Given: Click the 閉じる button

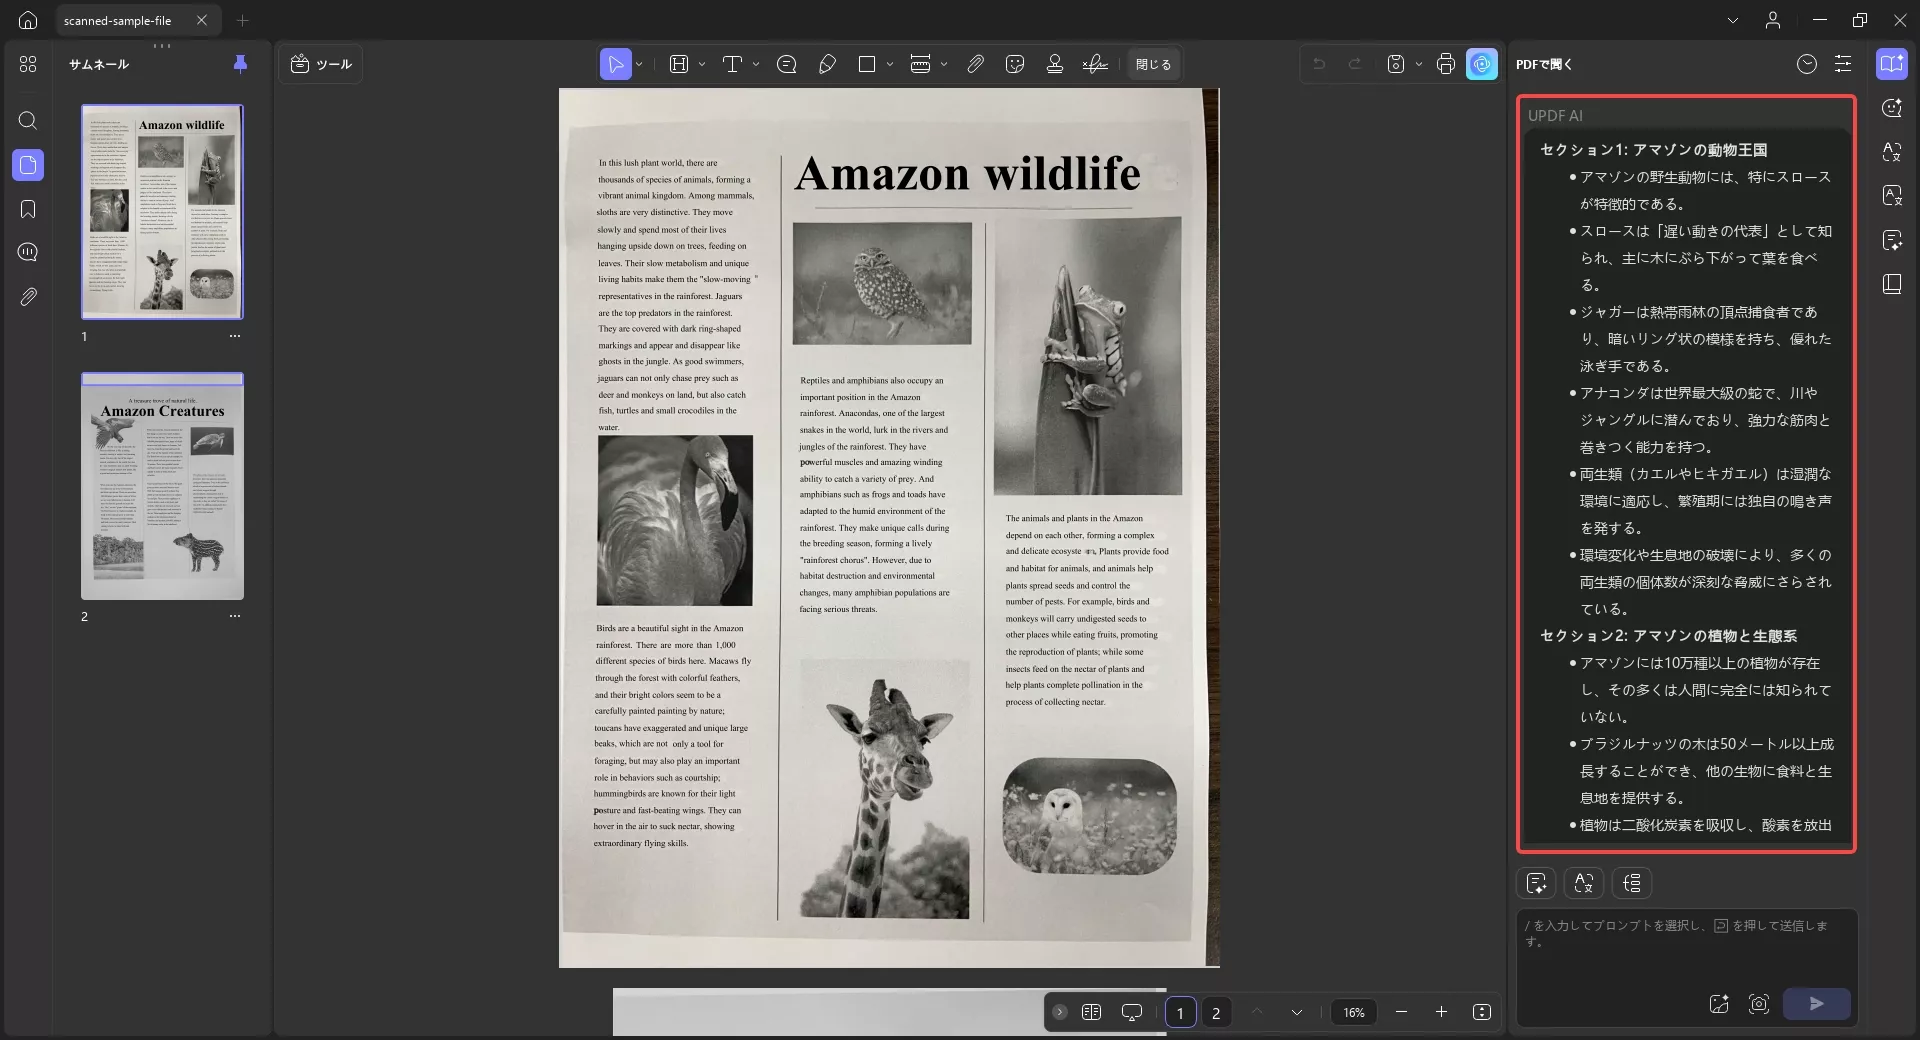Looking at the screenshot, I should [x=1153, y=64].
